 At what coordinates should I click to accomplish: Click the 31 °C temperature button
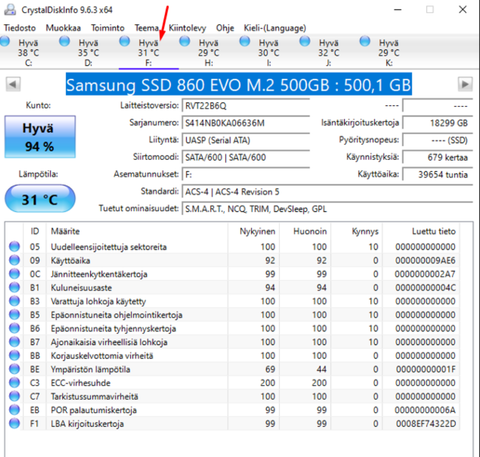click(x=40, y=199)
